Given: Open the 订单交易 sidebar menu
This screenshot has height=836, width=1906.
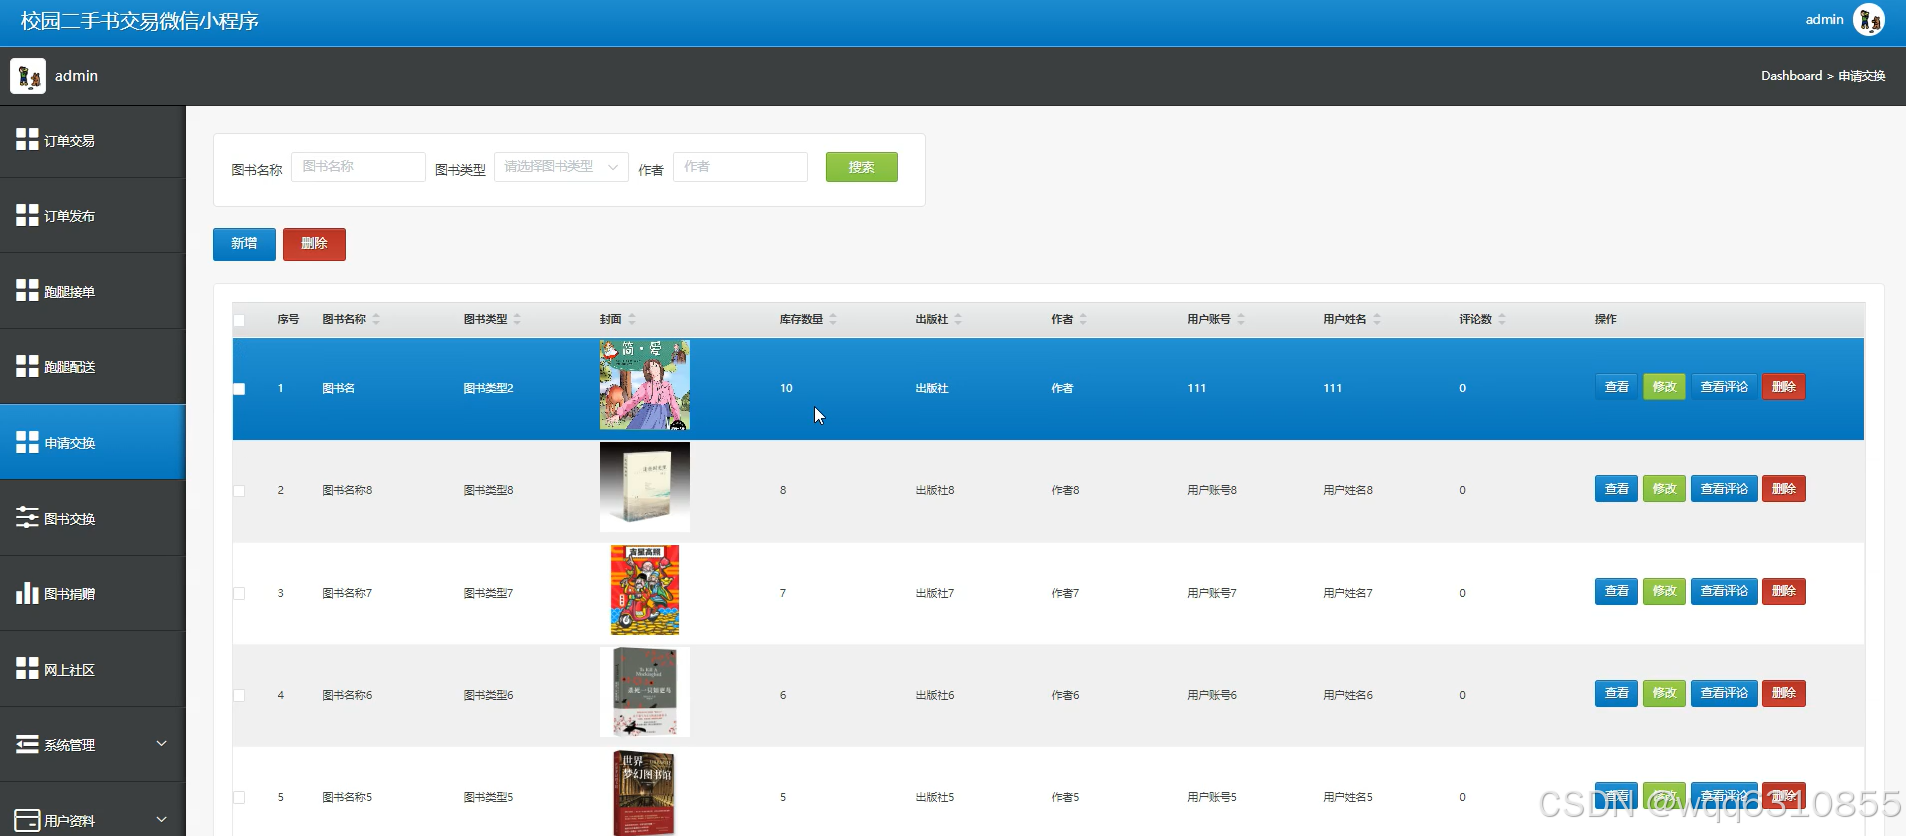Looking at the screenshot, I should click(x=92, y=141).
